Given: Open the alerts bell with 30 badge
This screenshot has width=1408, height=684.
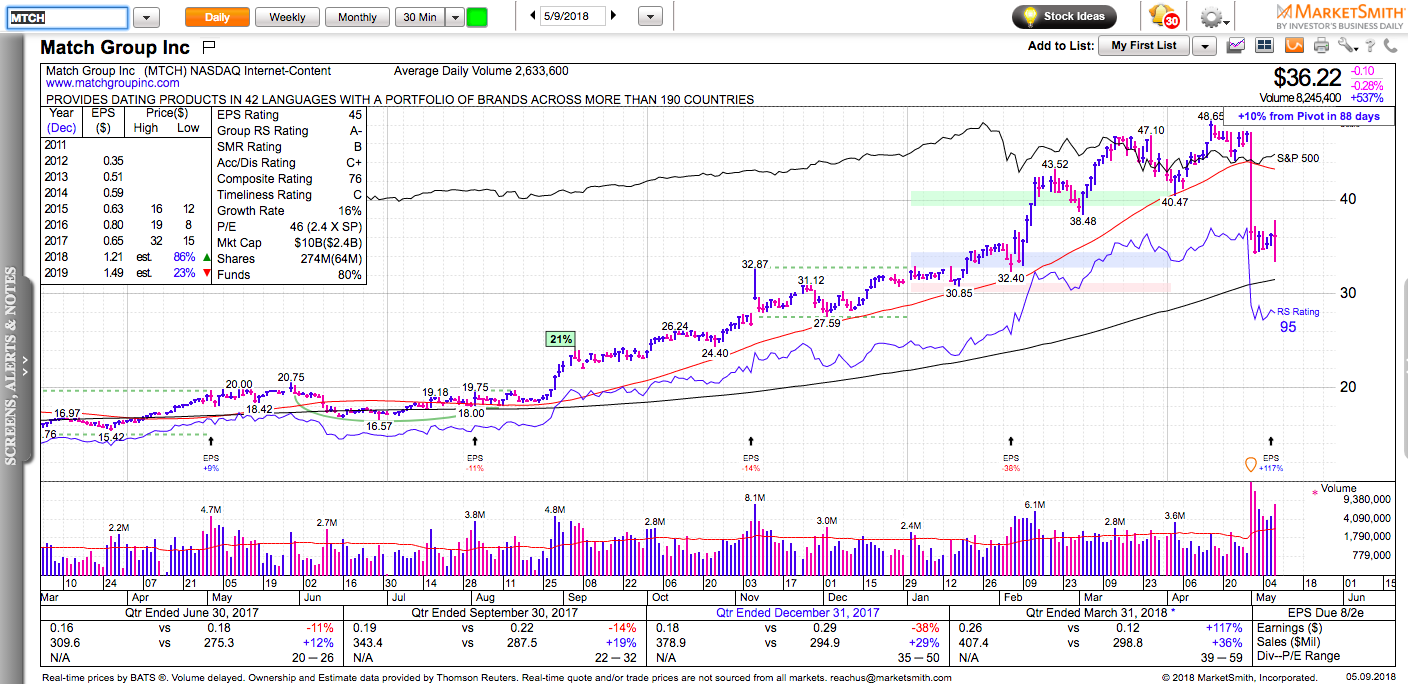Looking at the screenshot, I should [1165, 17].
